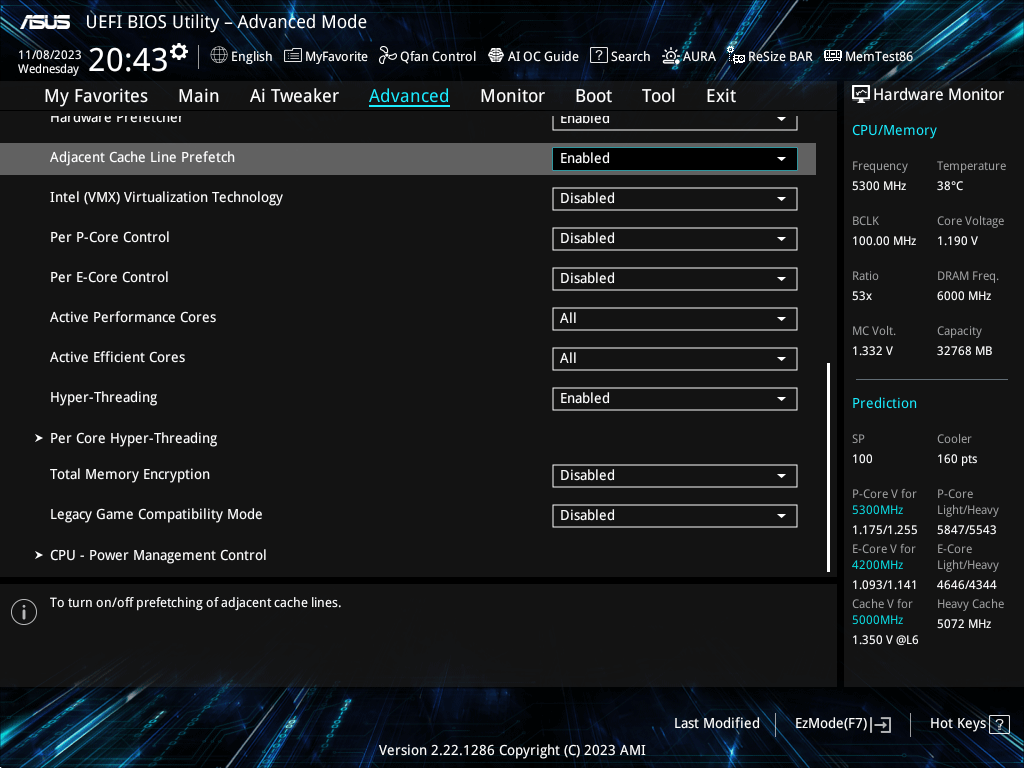Switch to Boot tab
Image resolution: width=1024 pixels, height=768 pixels.
click(x=593, y=96)
